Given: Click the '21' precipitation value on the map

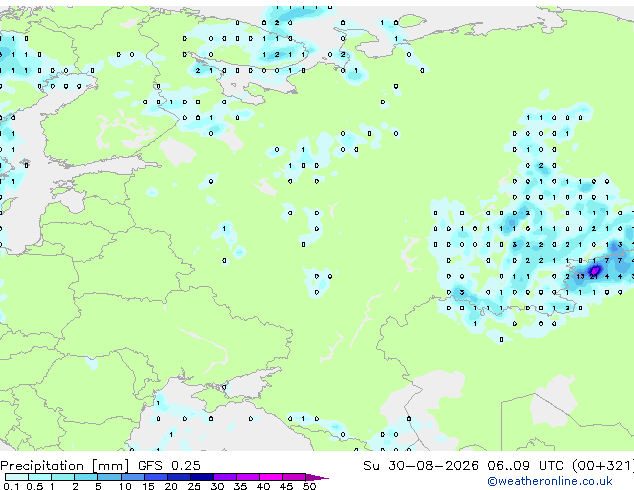Looking at the screenshot, I should pos(594,277).
